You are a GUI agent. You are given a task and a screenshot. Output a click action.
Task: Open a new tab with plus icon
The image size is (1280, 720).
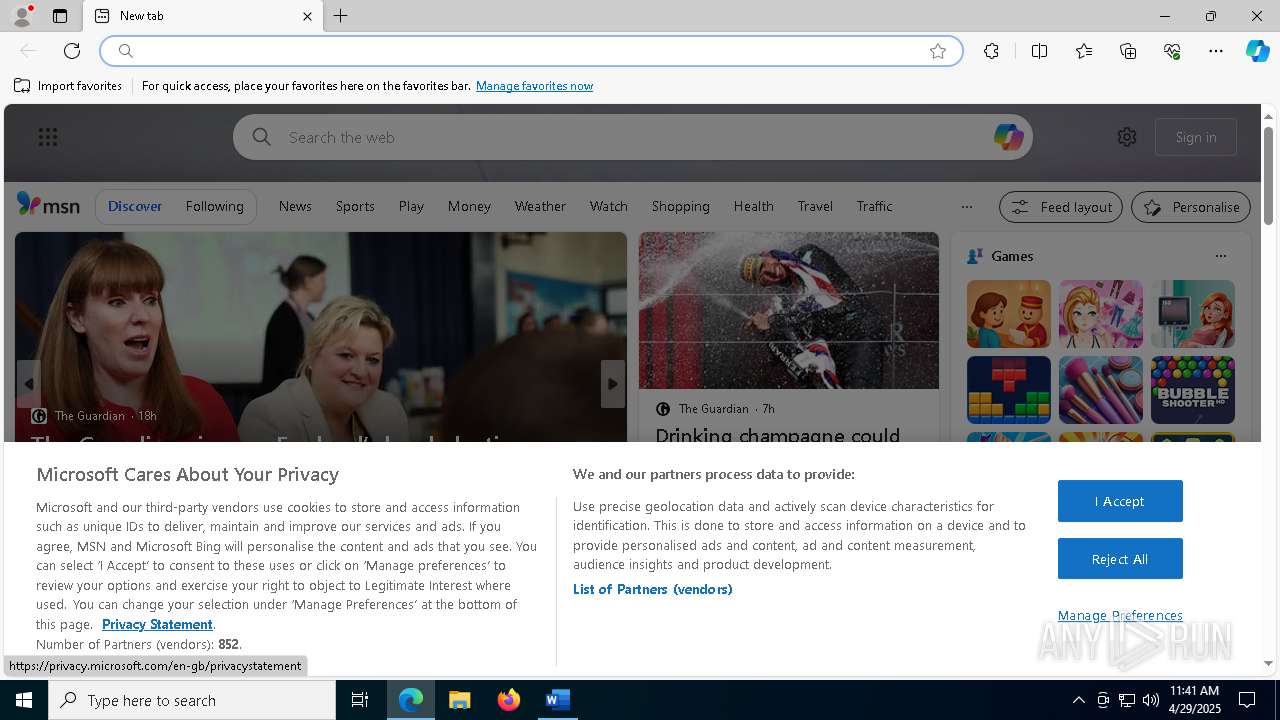point(341,16)
